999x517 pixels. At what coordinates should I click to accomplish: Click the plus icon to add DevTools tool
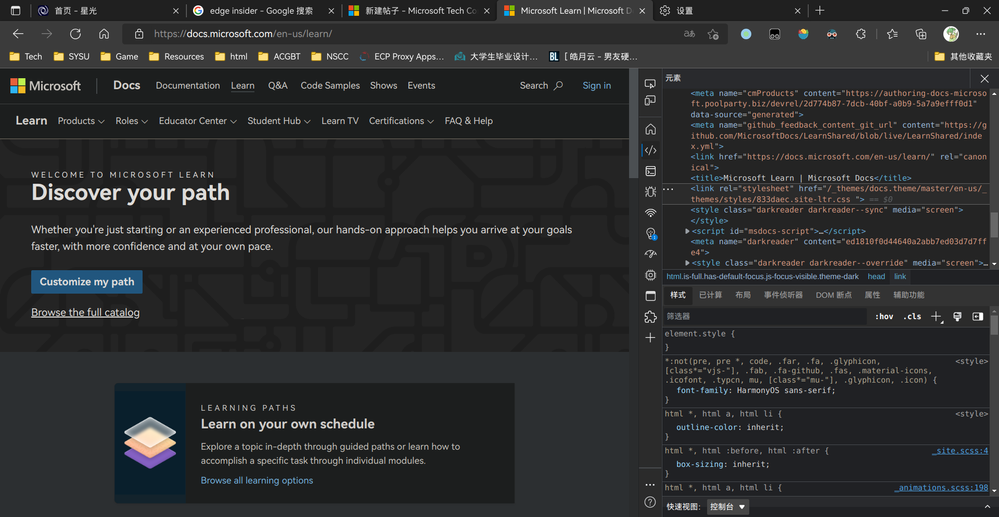click(x=650, y=337)
